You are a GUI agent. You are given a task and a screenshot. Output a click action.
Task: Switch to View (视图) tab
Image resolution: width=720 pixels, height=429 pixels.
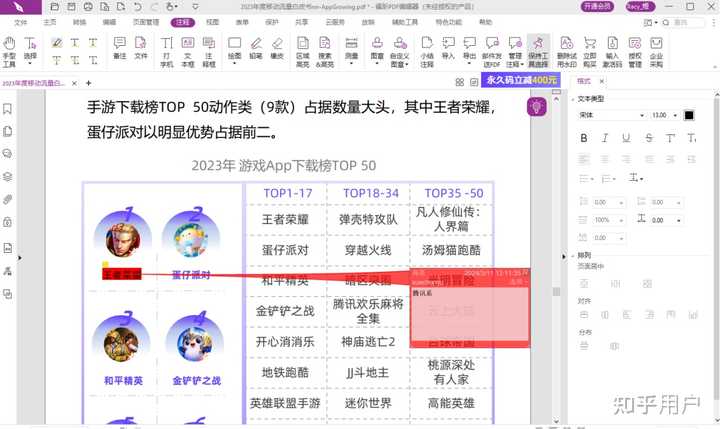(213, 22)
